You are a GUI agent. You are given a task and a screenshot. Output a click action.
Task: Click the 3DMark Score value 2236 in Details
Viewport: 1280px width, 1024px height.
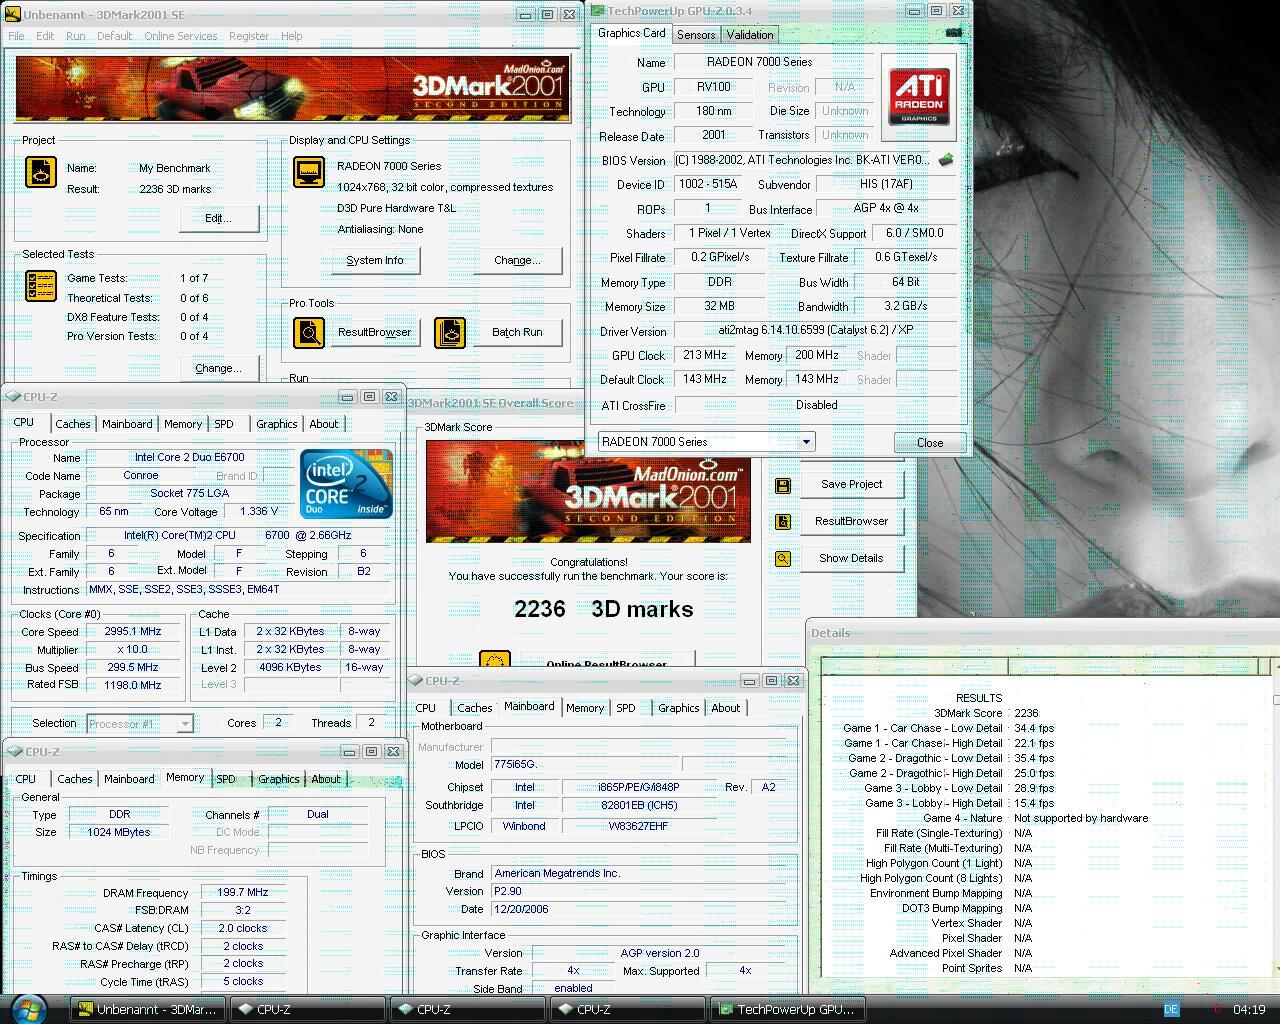[1026, 714]
